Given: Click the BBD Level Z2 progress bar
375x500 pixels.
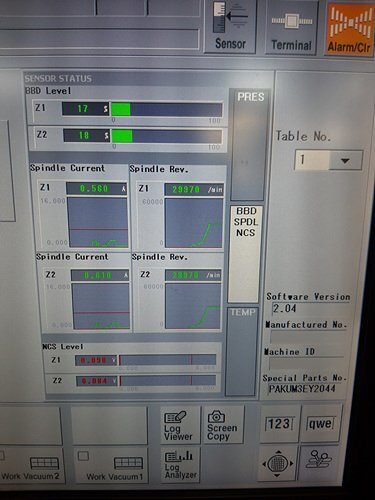Looking at the screenshot, I should coord(166,136).
